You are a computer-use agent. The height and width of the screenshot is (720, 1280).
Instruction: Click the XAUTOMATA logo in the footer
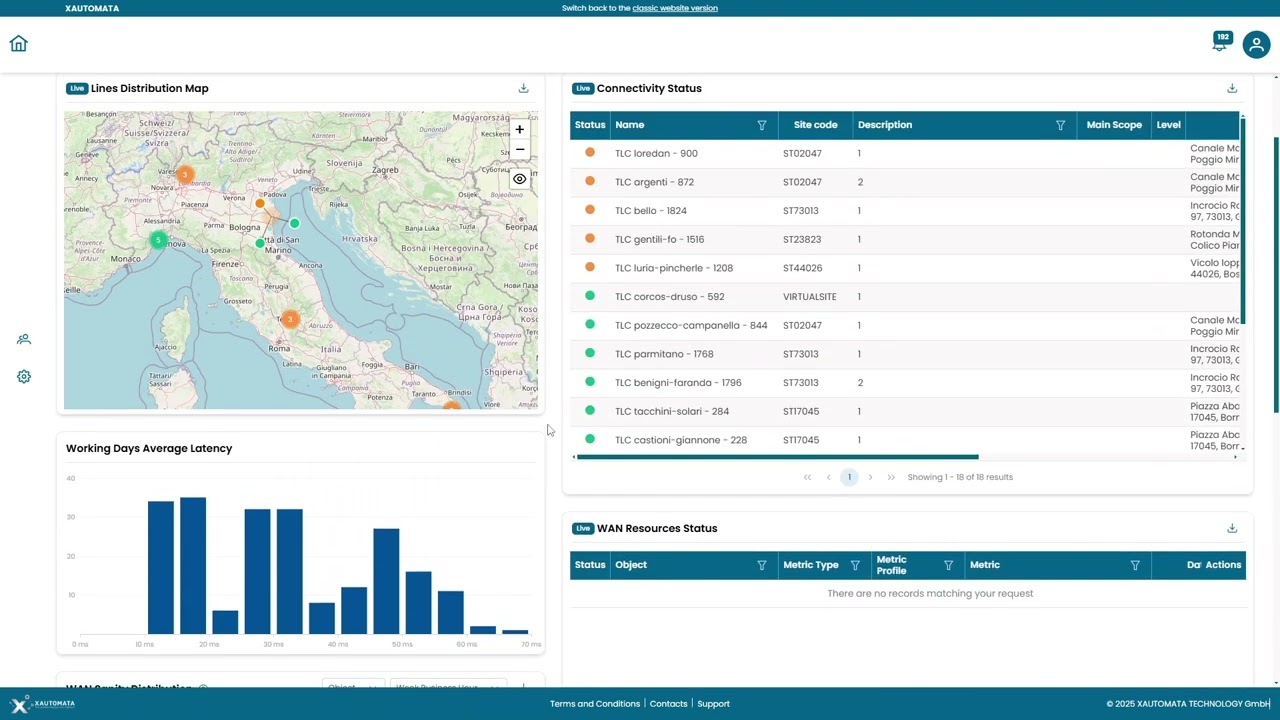pyautogui.click(x=43, y=704)
